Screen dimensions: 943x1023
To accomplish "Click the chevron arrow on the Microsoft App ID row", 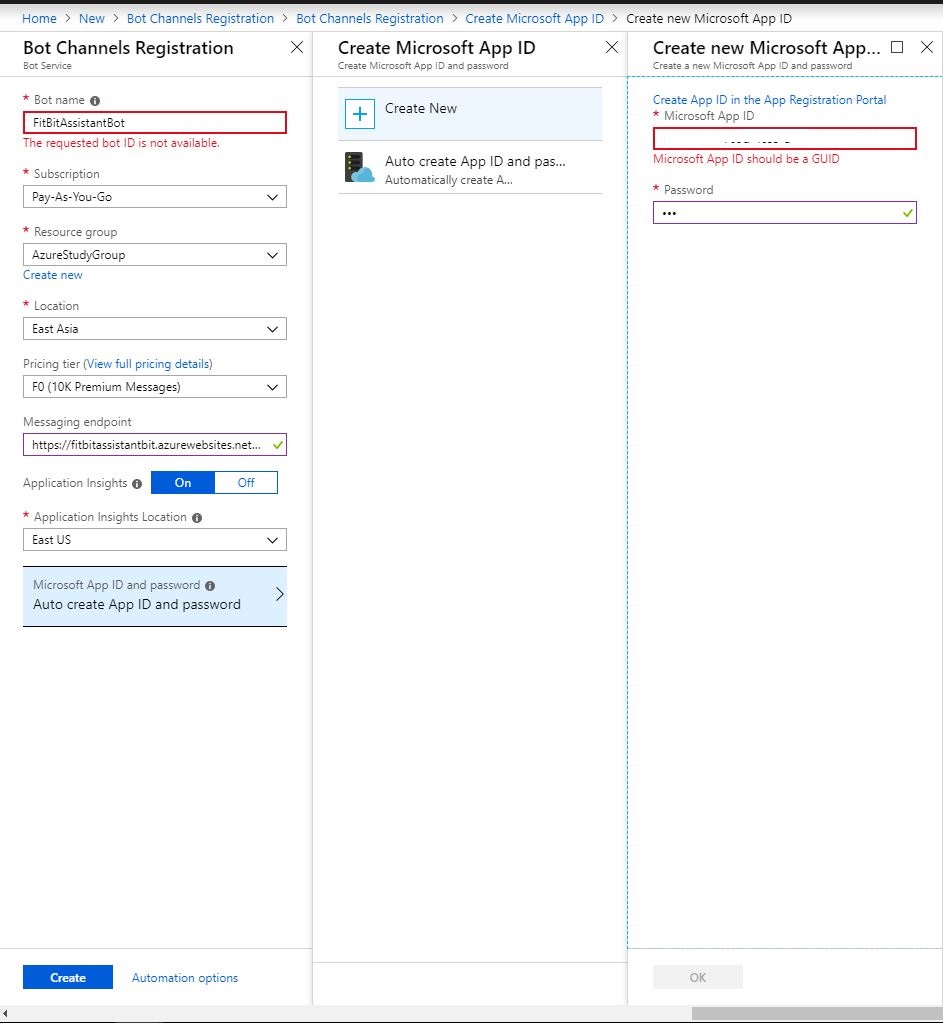I will (x=279, y=594).
